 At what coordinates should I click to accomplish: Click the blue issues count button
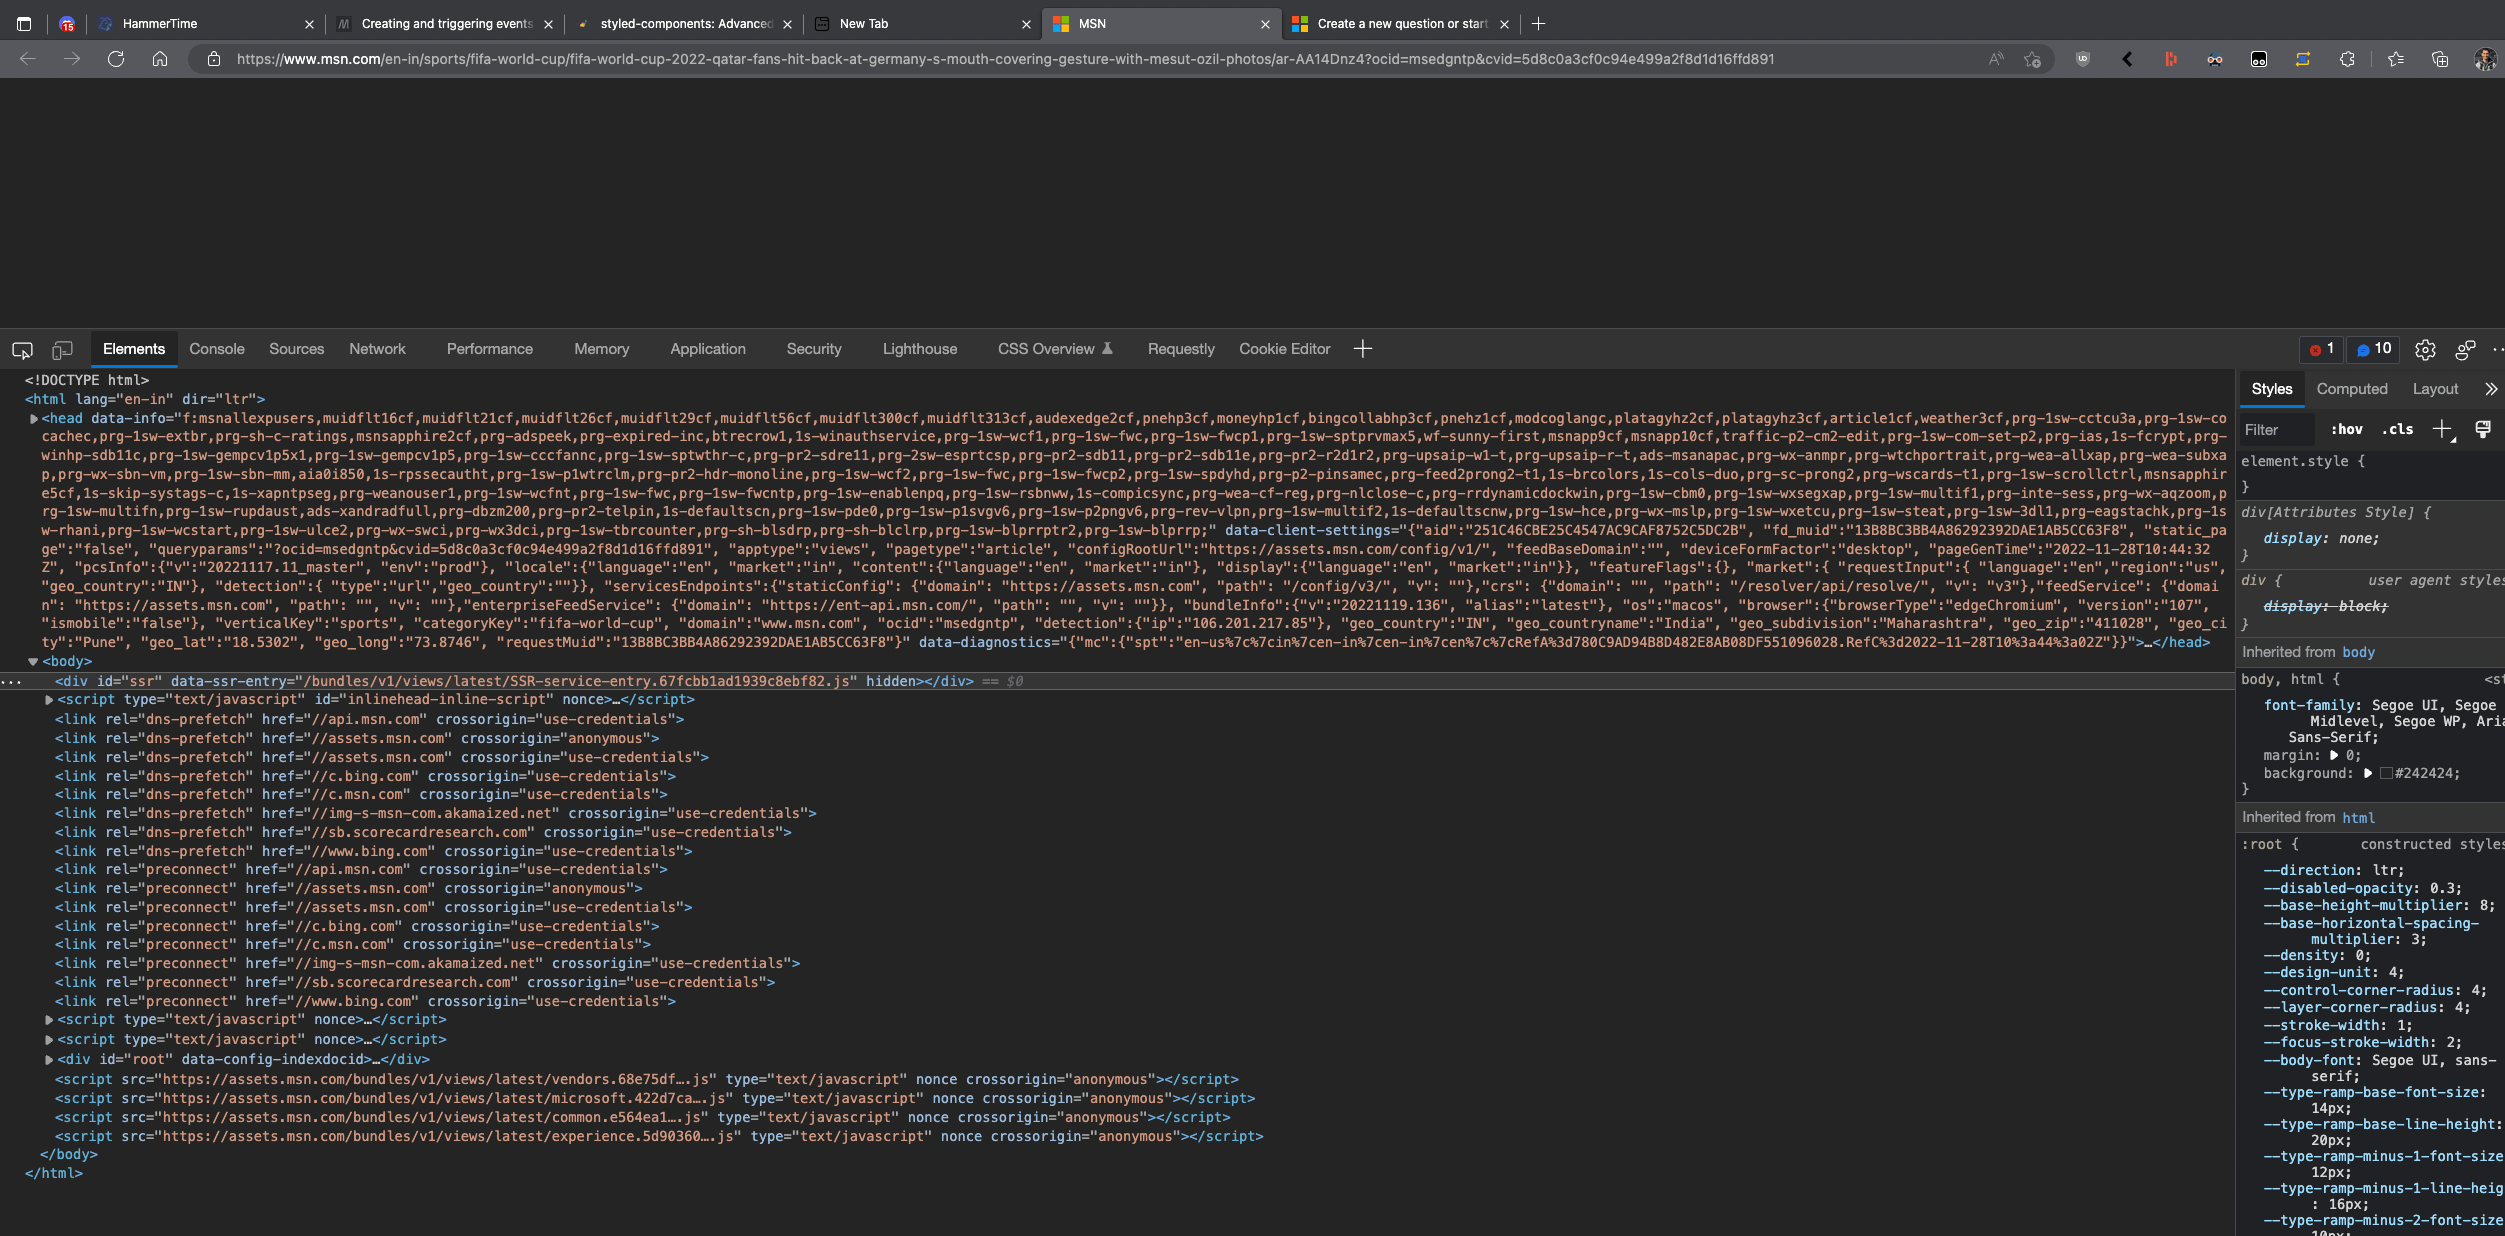(2373, 349)
